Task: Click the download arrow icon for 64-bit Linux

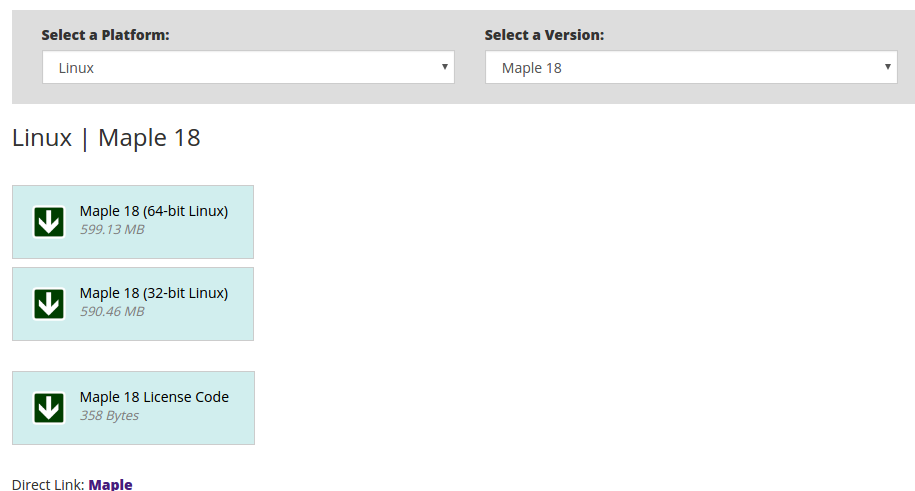Action: (x=49, y=222)
